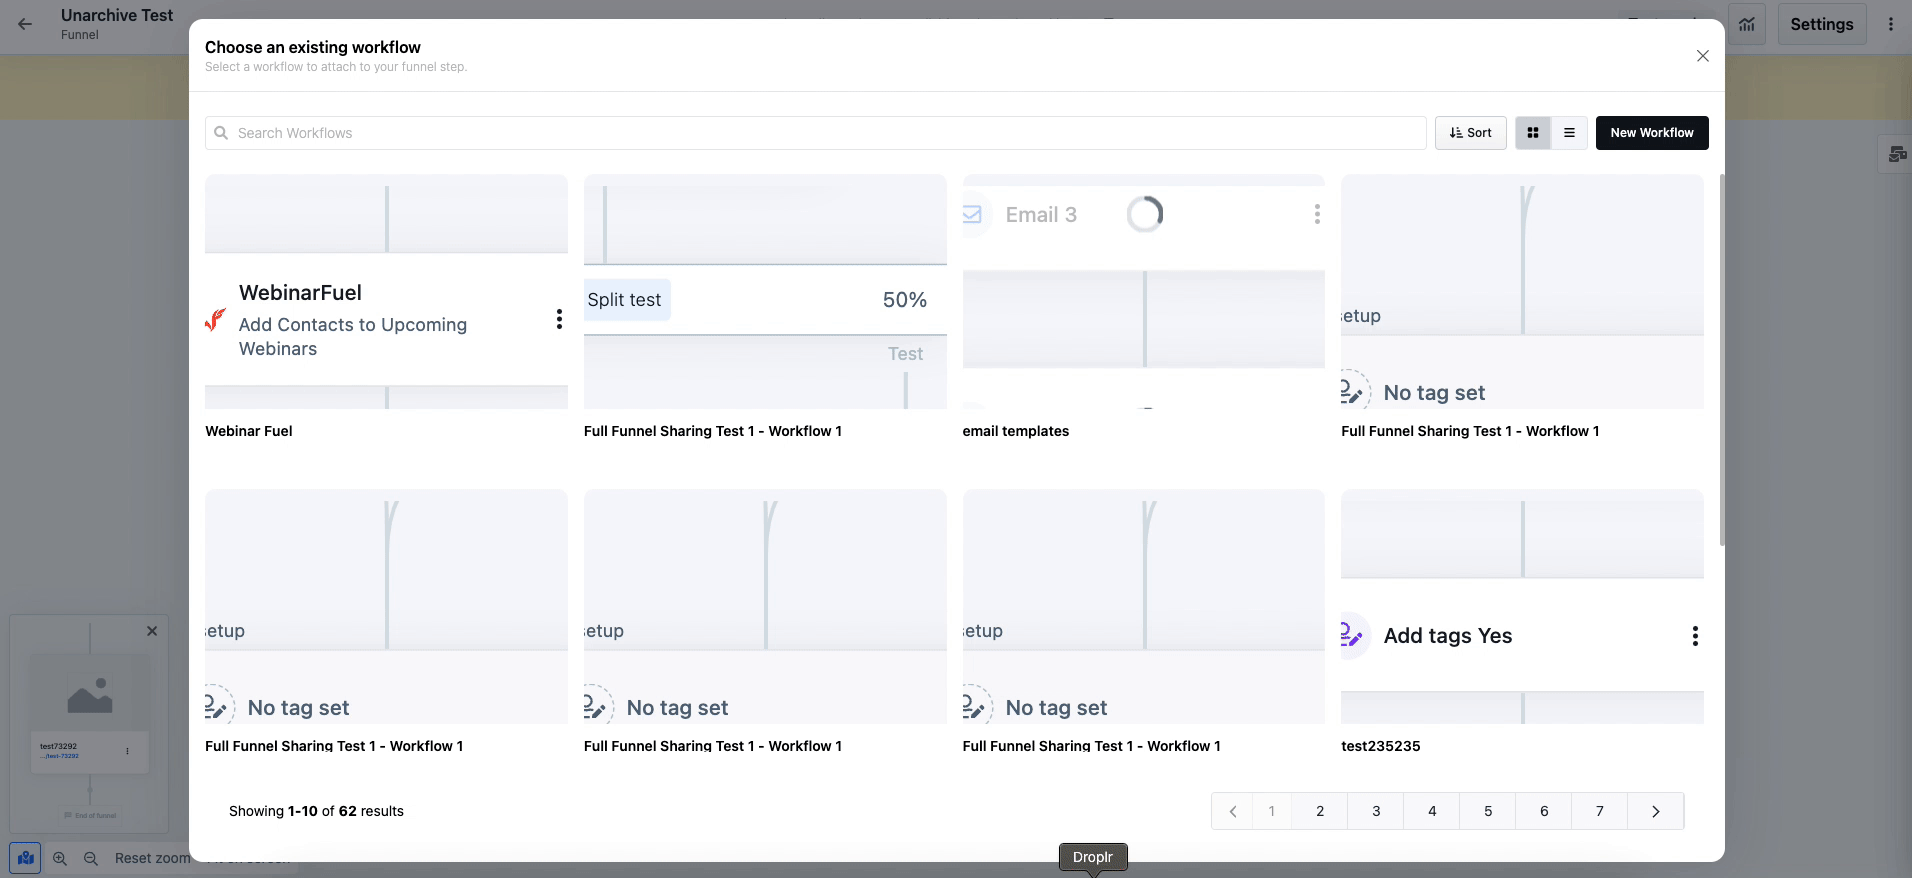Select the Webinar Fuel workflow thumbnail
Viewport: 1912px width, 878px height.
click(386, 292)
